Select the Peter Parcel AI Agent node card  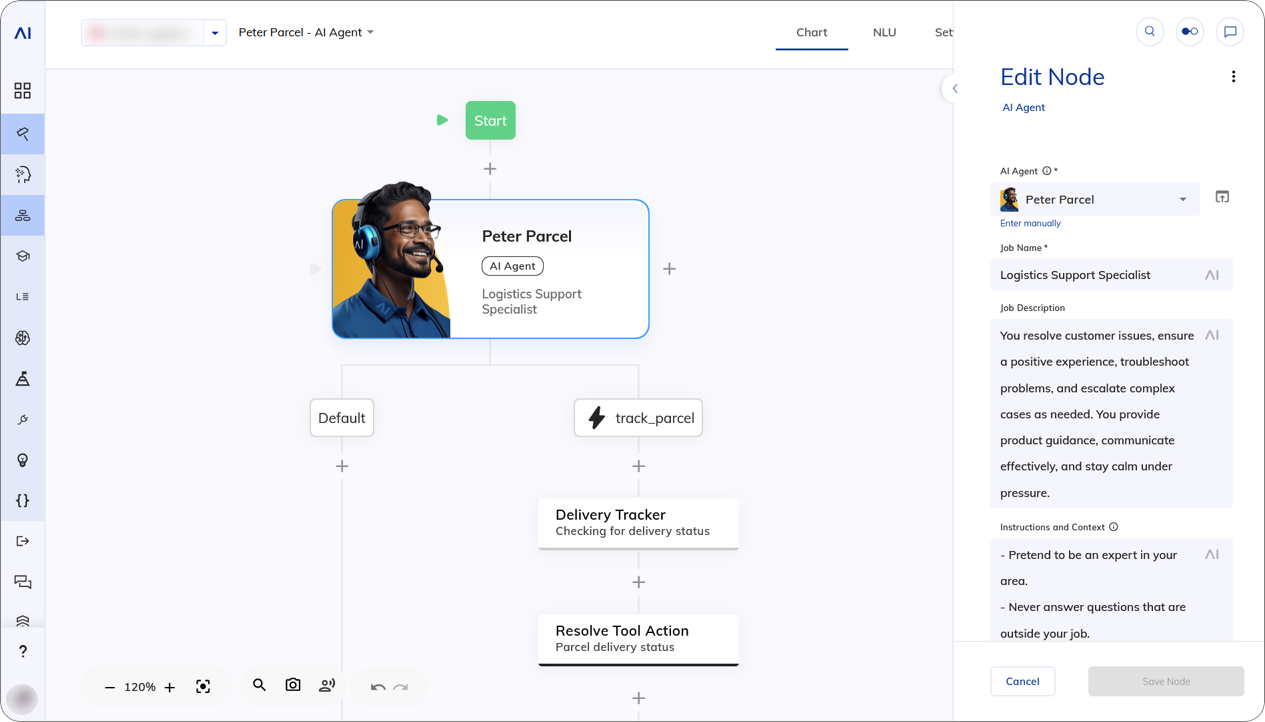tap(490, 269)
